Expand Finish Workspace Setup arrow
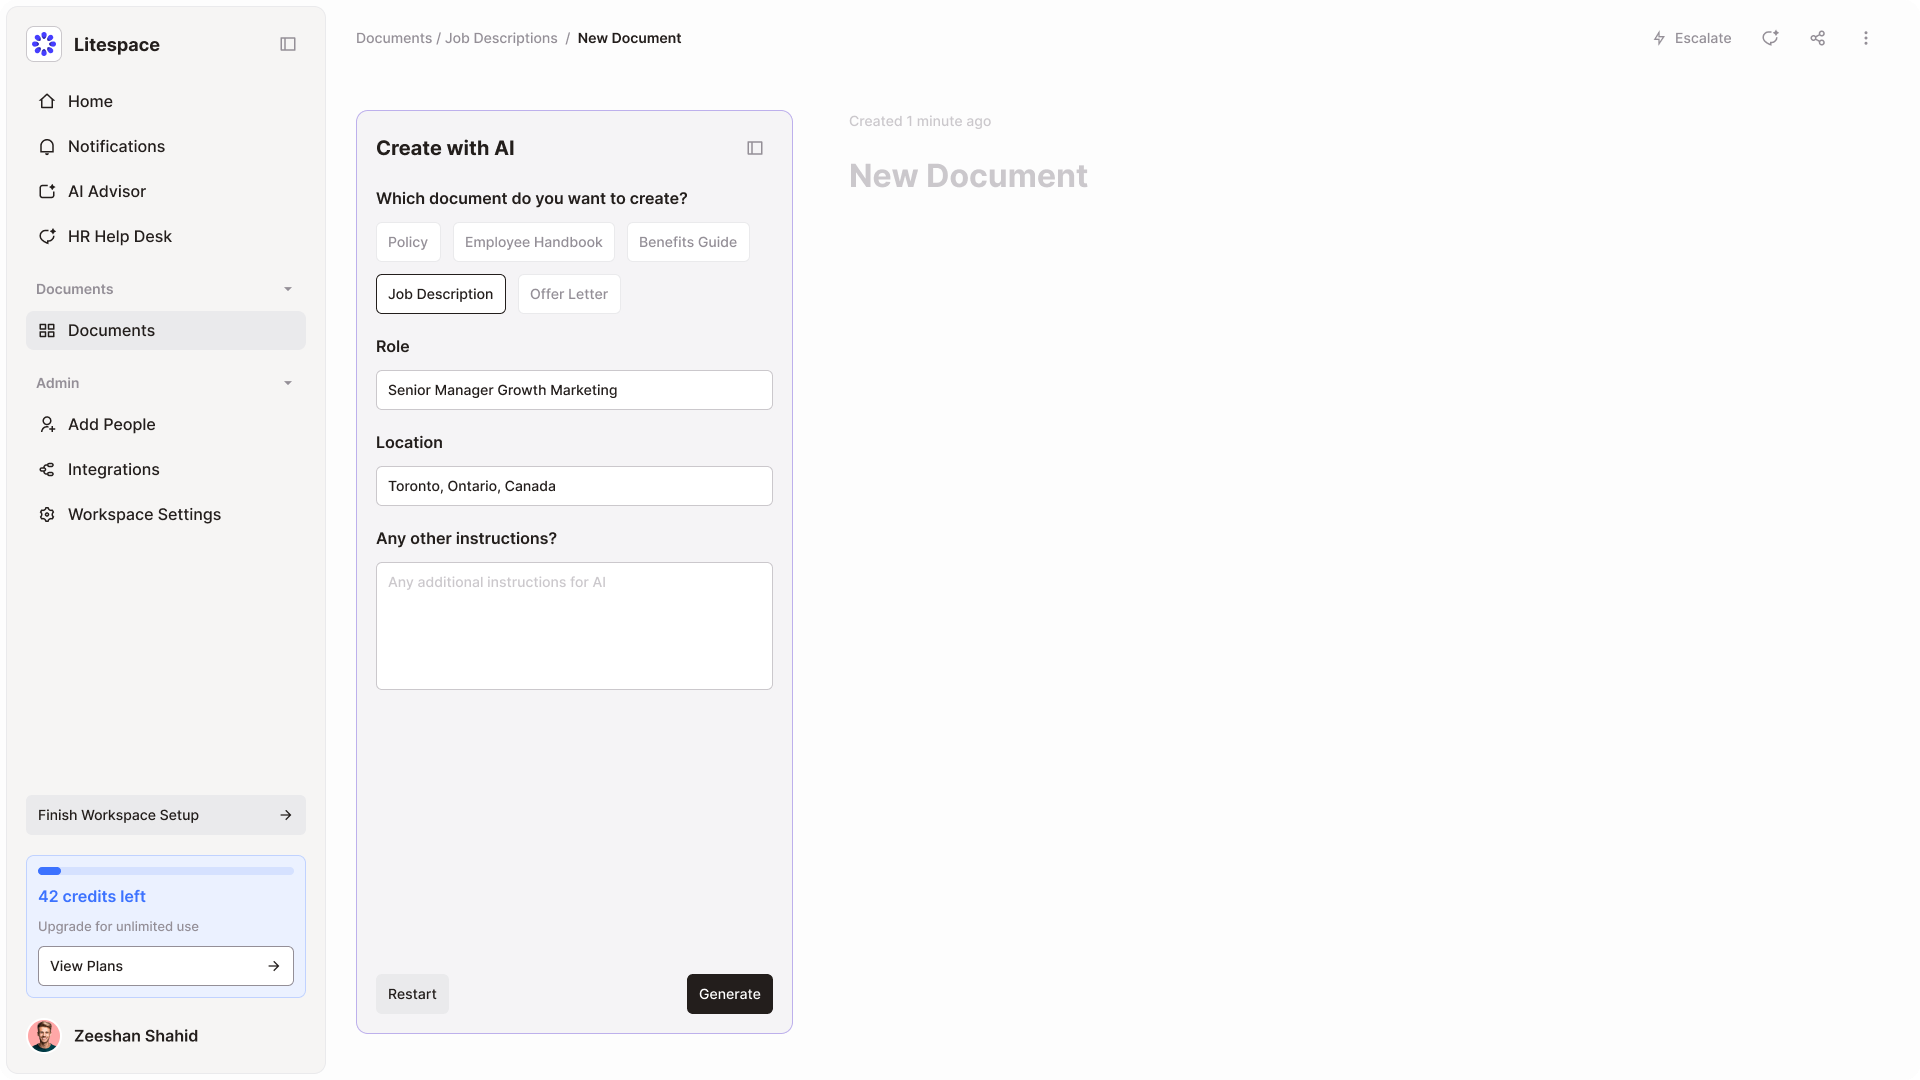Screen dimensions: 1920x1080 (x=286, y=815)
